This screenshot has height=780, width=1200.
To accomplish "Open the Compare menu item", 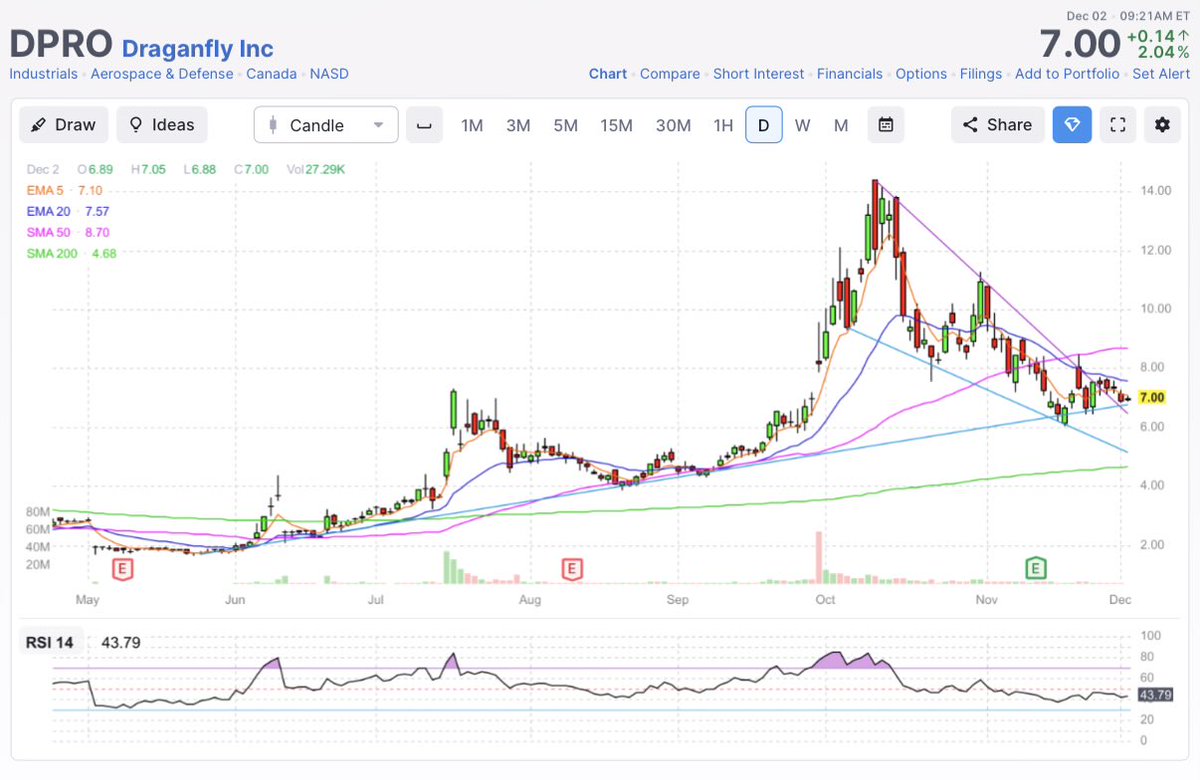I will (x=670, y=74).
